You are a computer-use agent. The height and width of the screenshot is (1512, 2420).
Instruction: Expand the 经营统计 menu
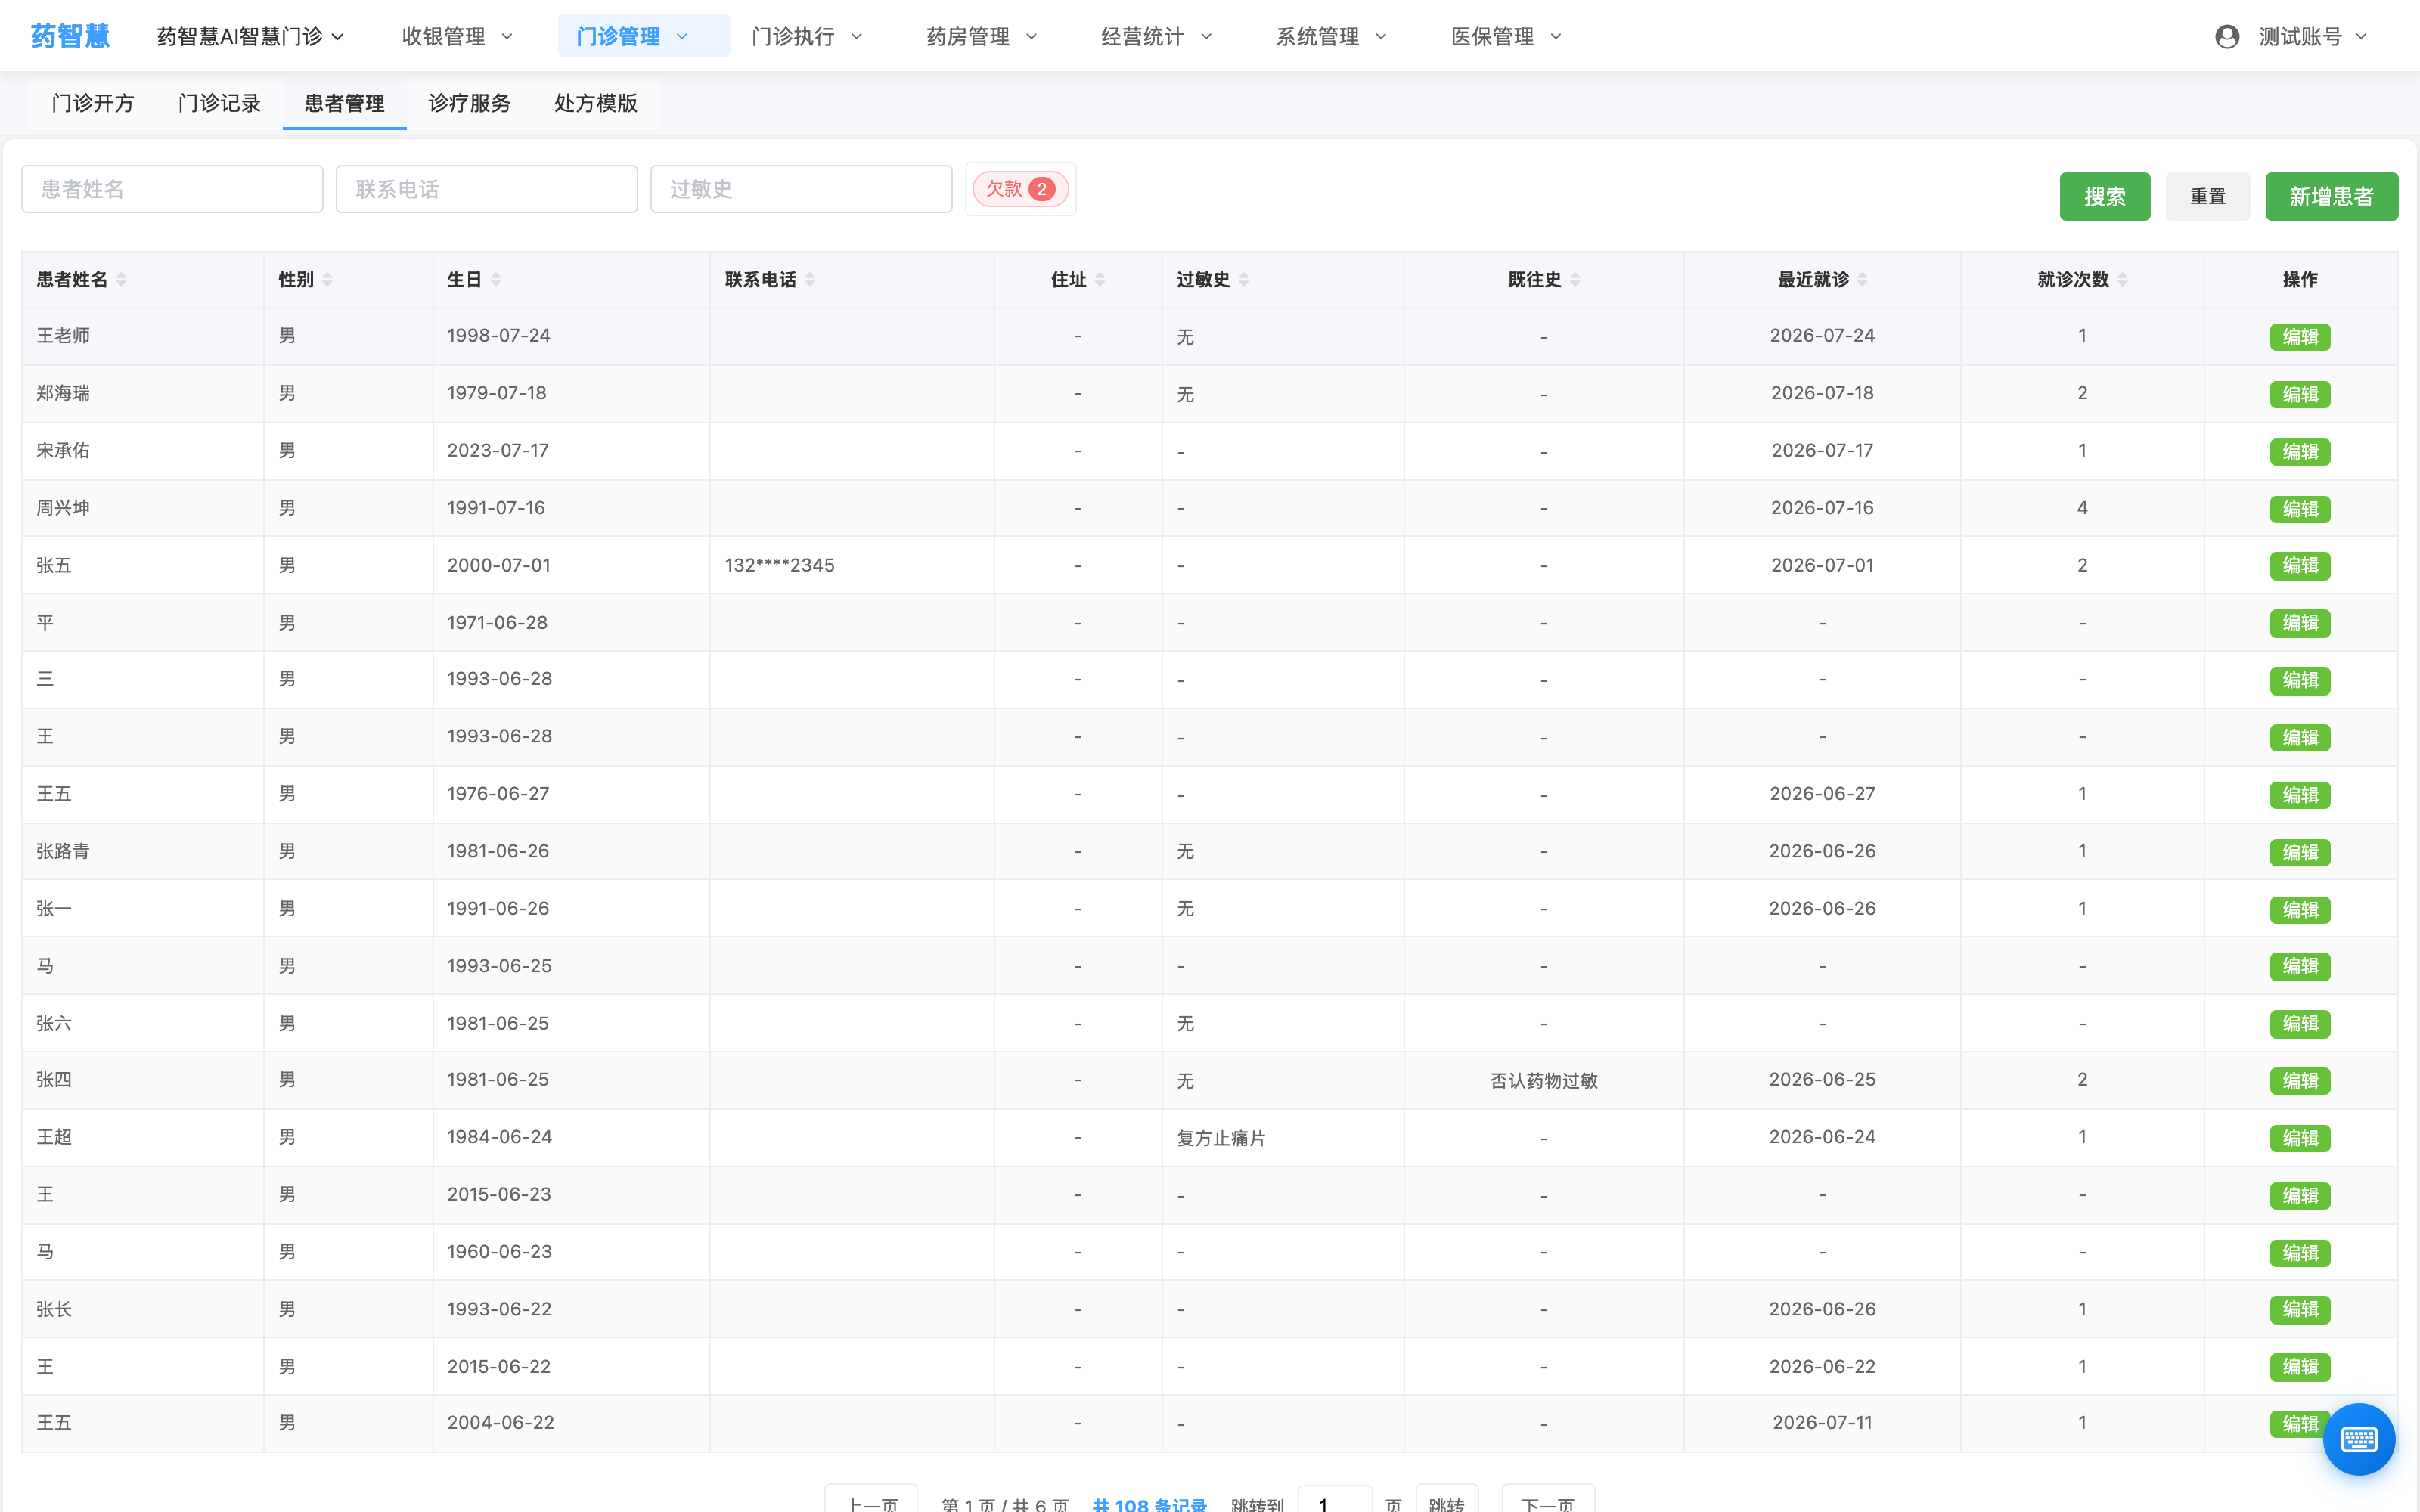1157,37
